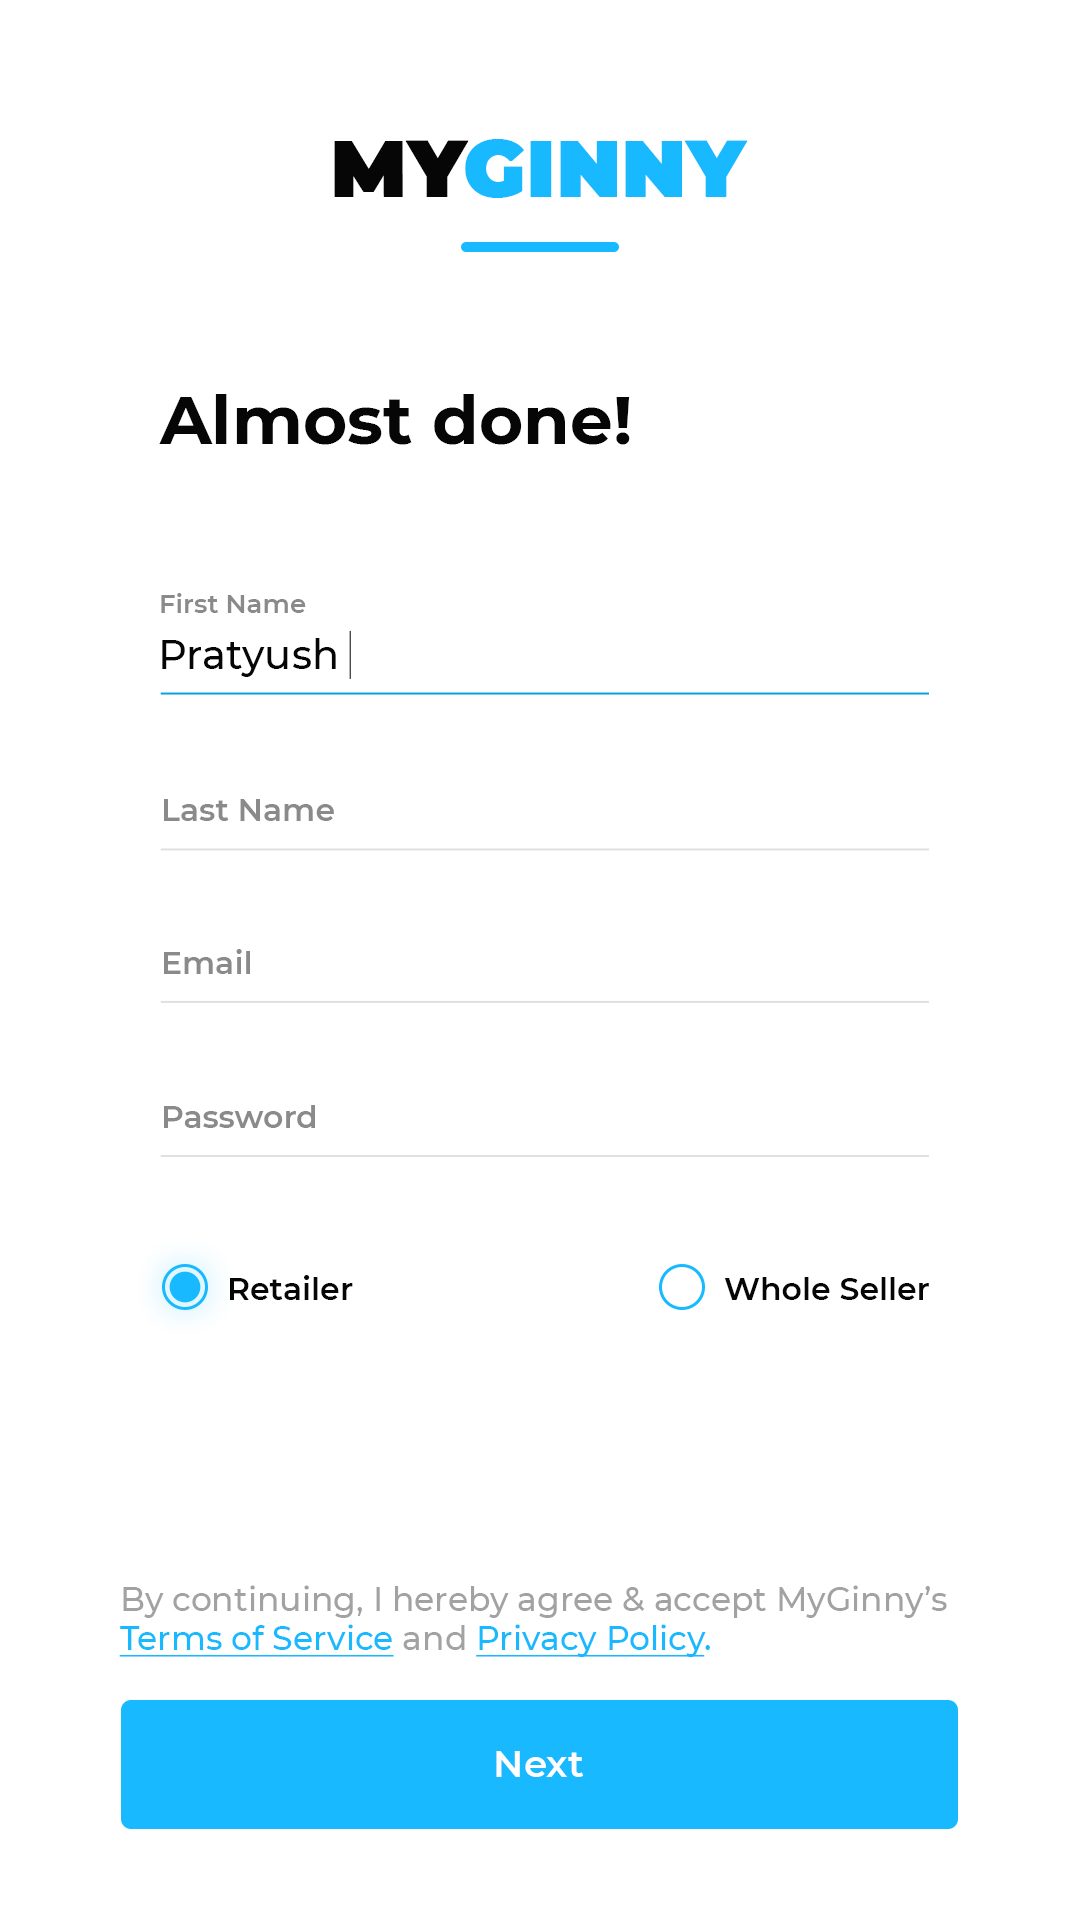1080x1920 pixels.
Task: Click the "First Name" floating label
Action: [233, 604]
